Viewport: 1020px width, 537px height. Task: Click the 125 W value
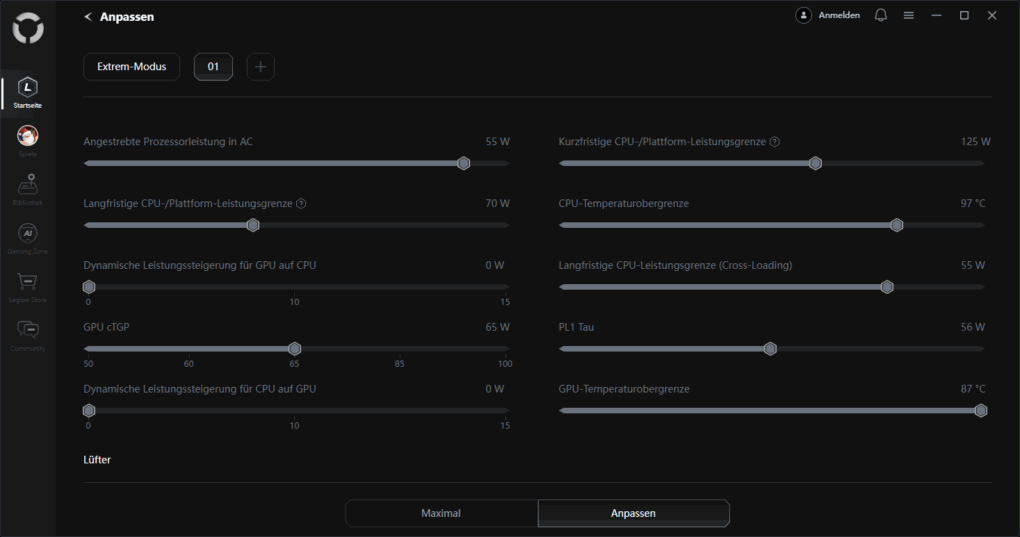point(976,142)
